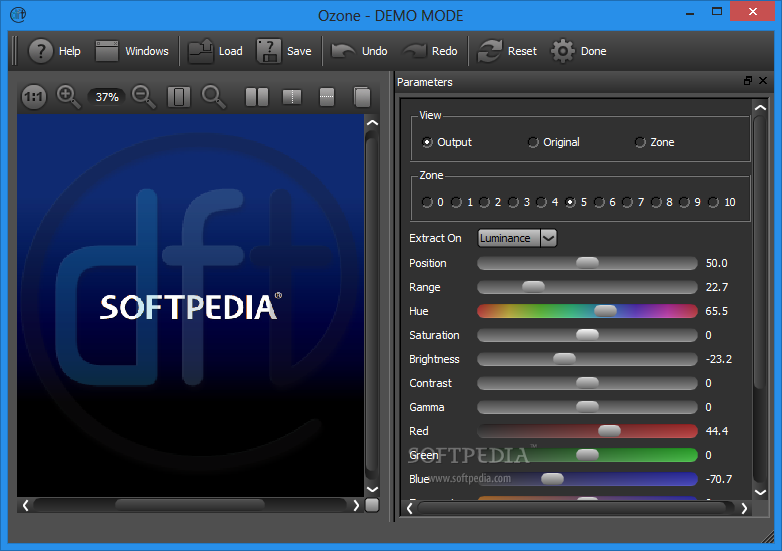Click the Ozone app icon in title bar
The width and height of the screenshot is (782, 551).
coord(18,14)
